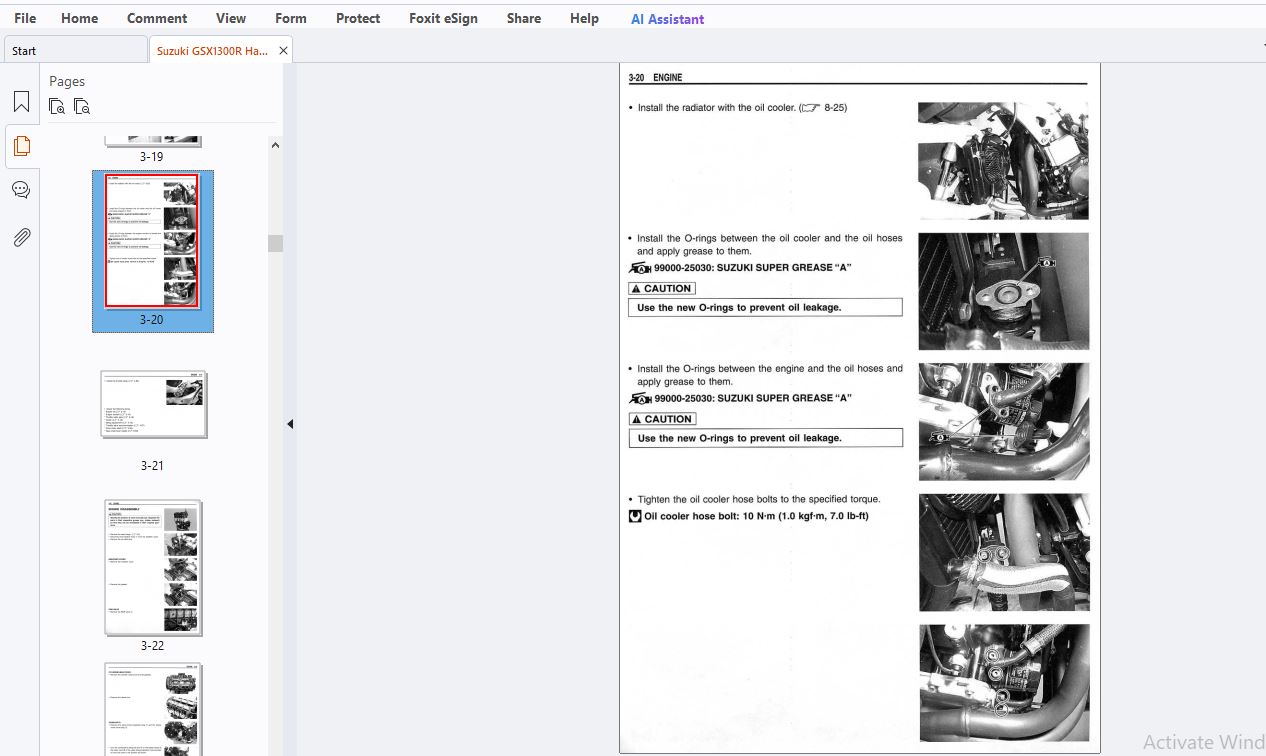The width and height of the screenshot is (1266, 756).
Task: Click the page label "3-22"
Action: [x=152, y=646]
